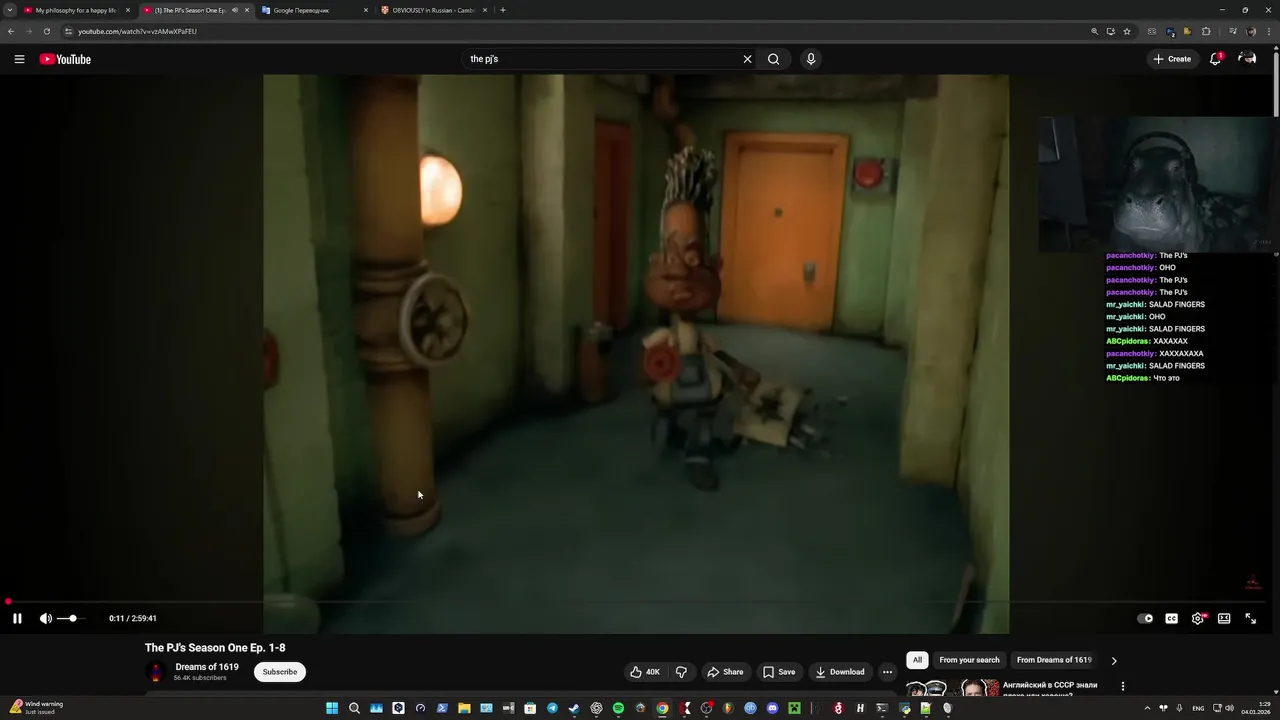
Task: Select the 'All' filter chip
Action: (917, 660)
